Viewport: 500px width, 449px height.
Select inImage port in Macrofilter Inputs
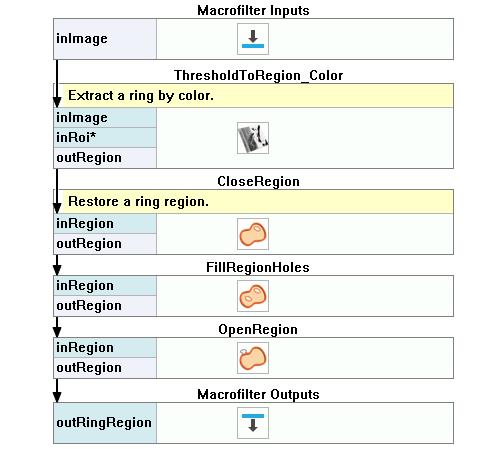click(105, 39)
